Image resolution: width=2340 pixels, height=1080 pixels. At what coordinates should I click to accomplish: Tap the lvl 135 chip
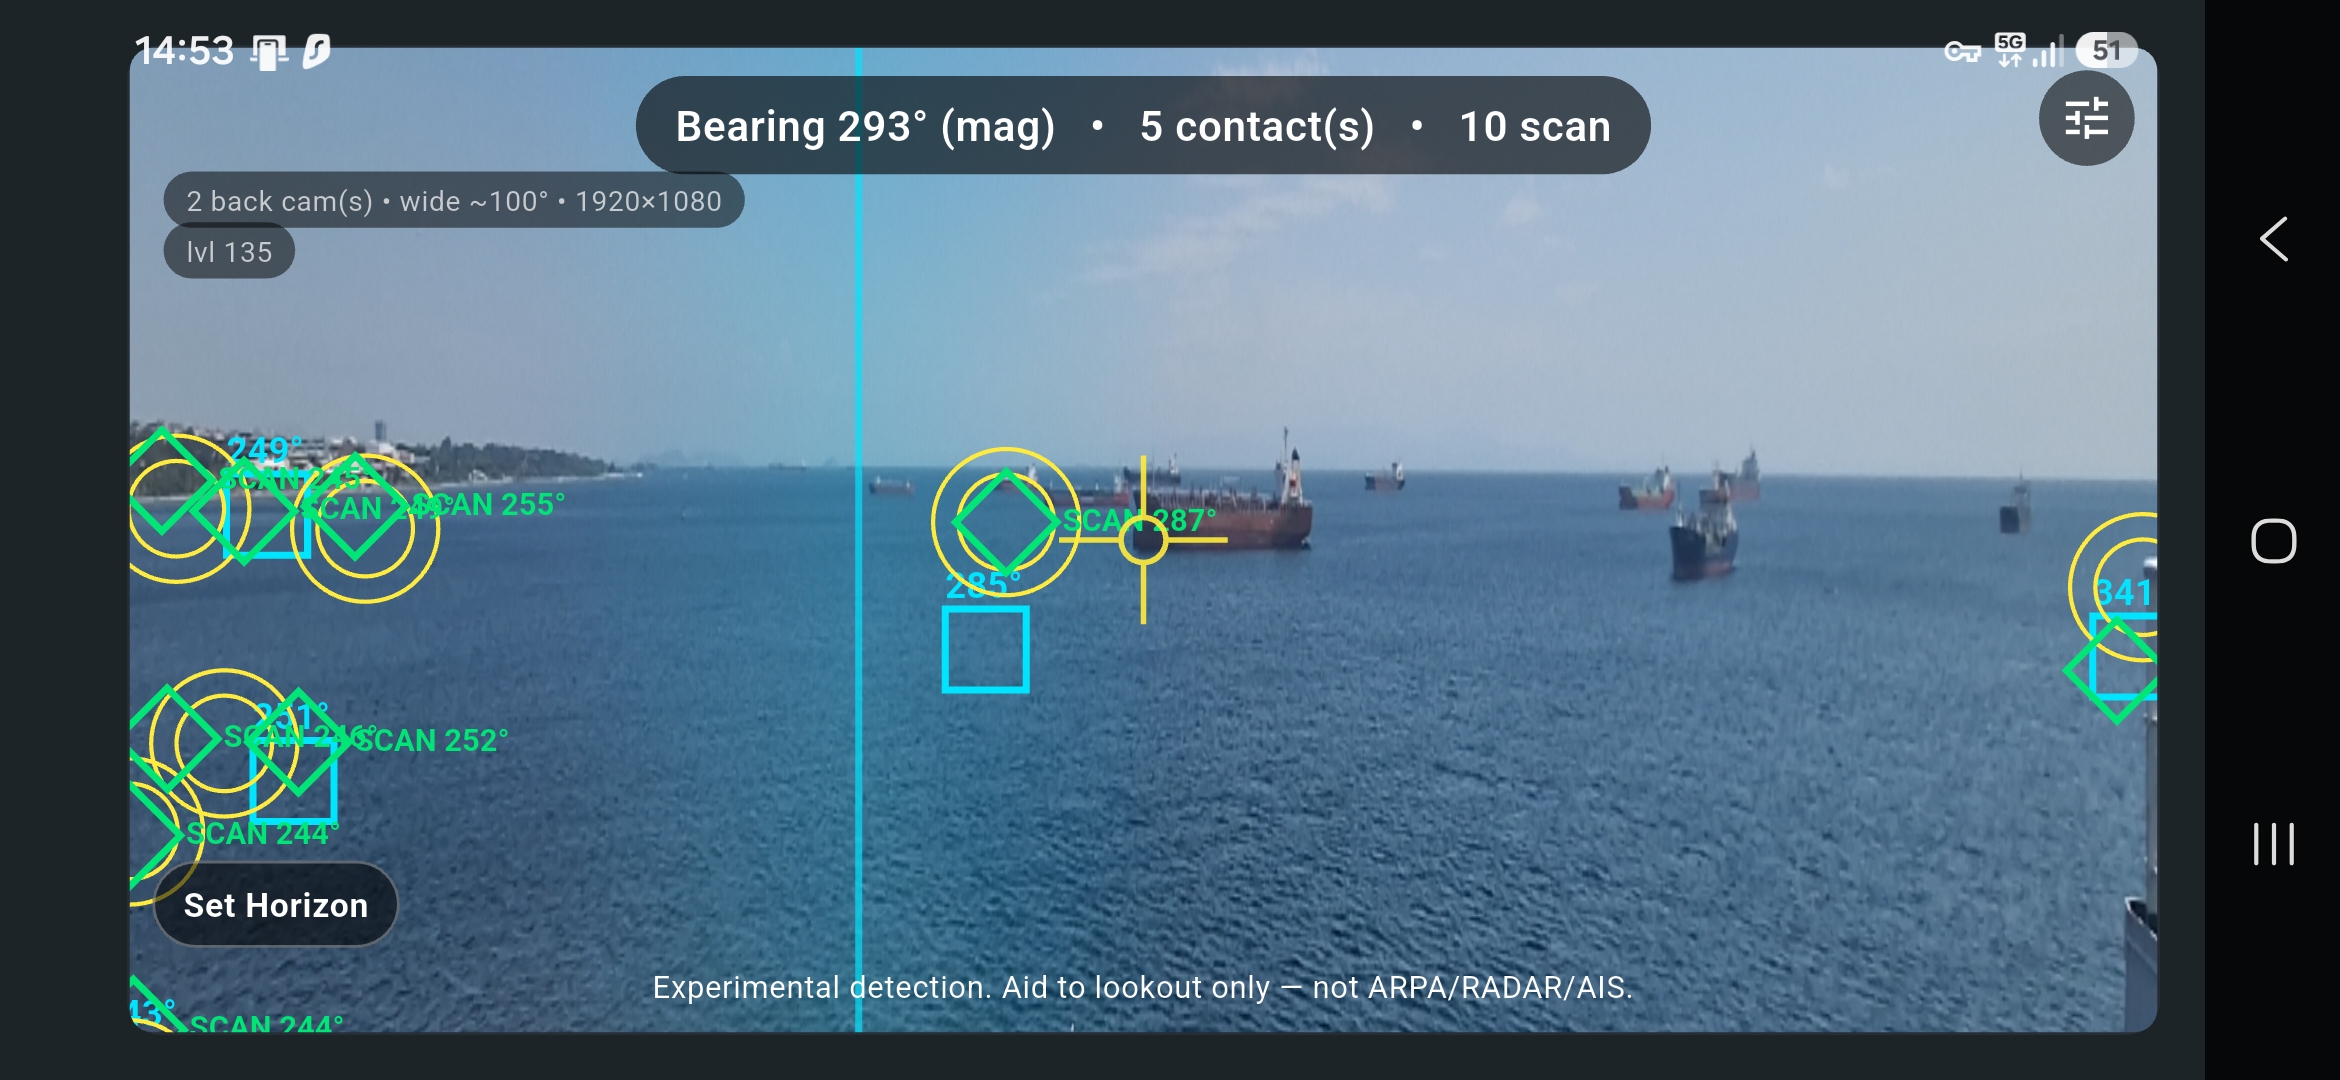(229, 252)
